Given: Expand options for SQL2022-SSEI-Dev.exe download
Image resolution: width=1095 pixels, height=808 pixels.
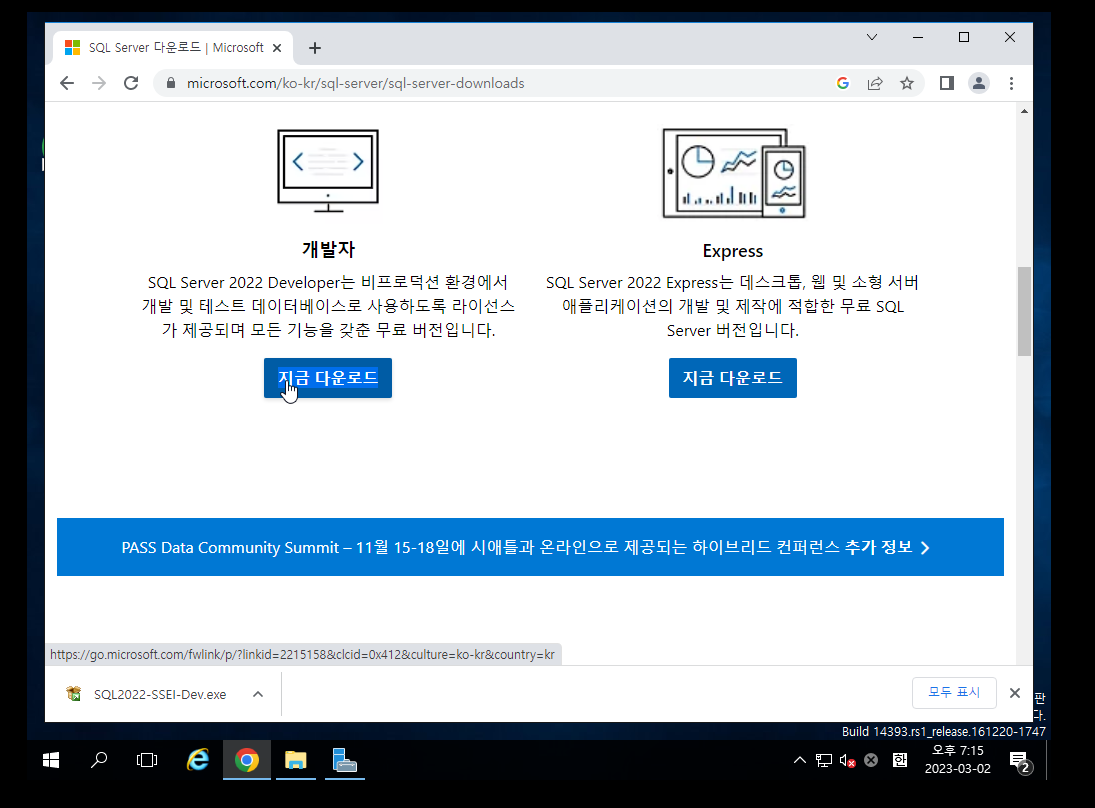Looking at the screenshot, I should [x=258, y=694].
